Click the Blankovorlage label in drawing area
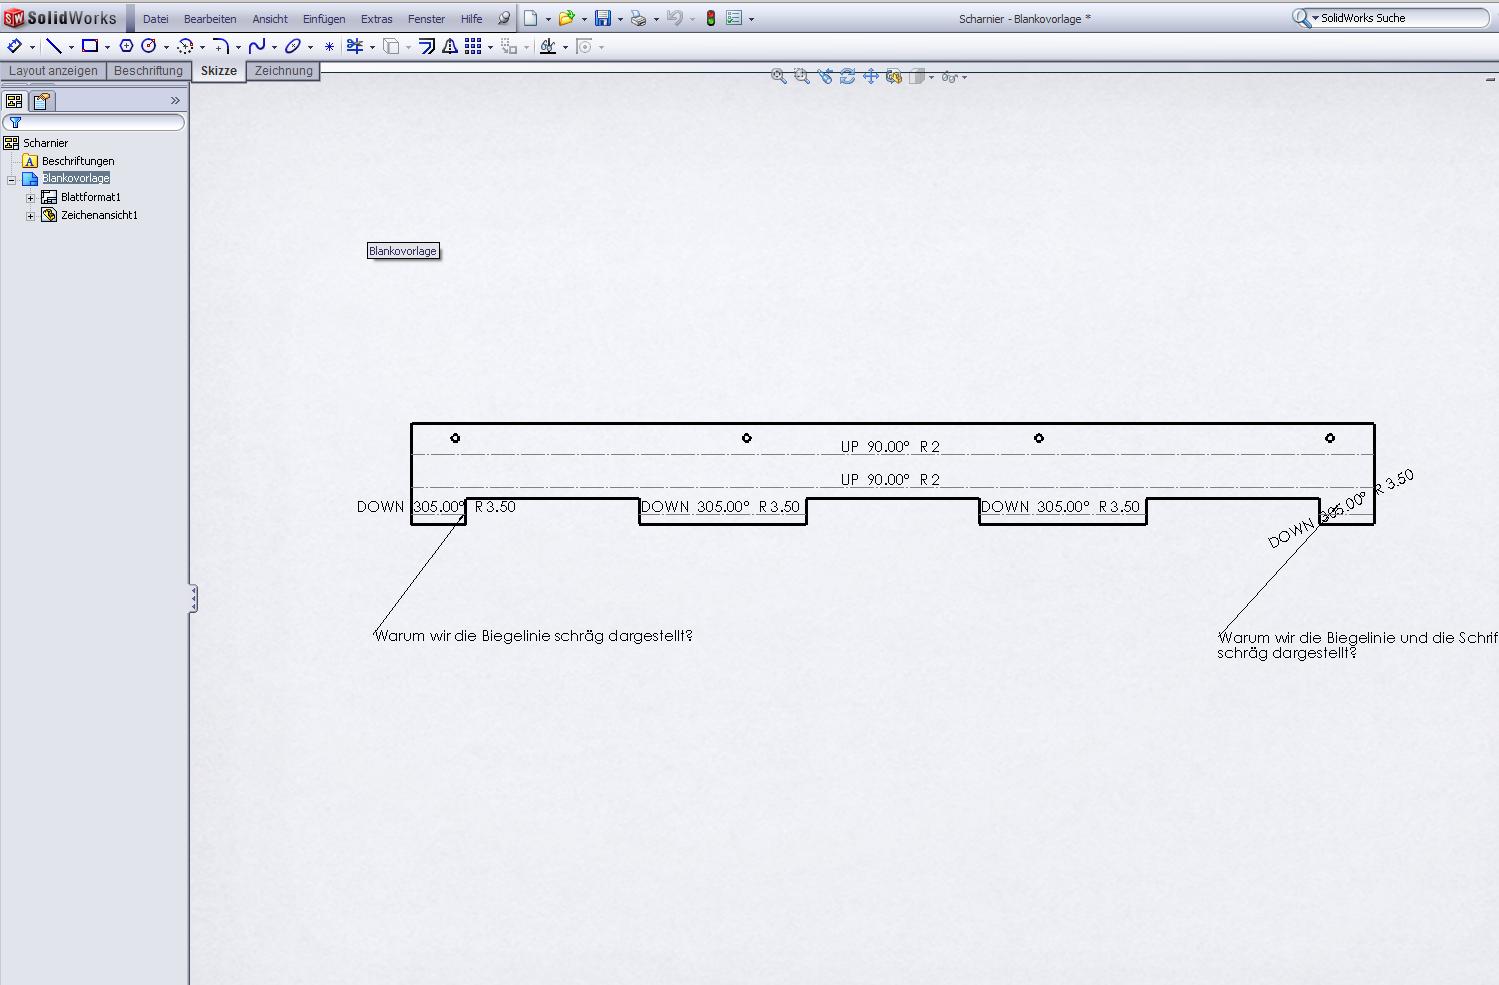Screen dimensions: 1499x985 tap(403, 251)
